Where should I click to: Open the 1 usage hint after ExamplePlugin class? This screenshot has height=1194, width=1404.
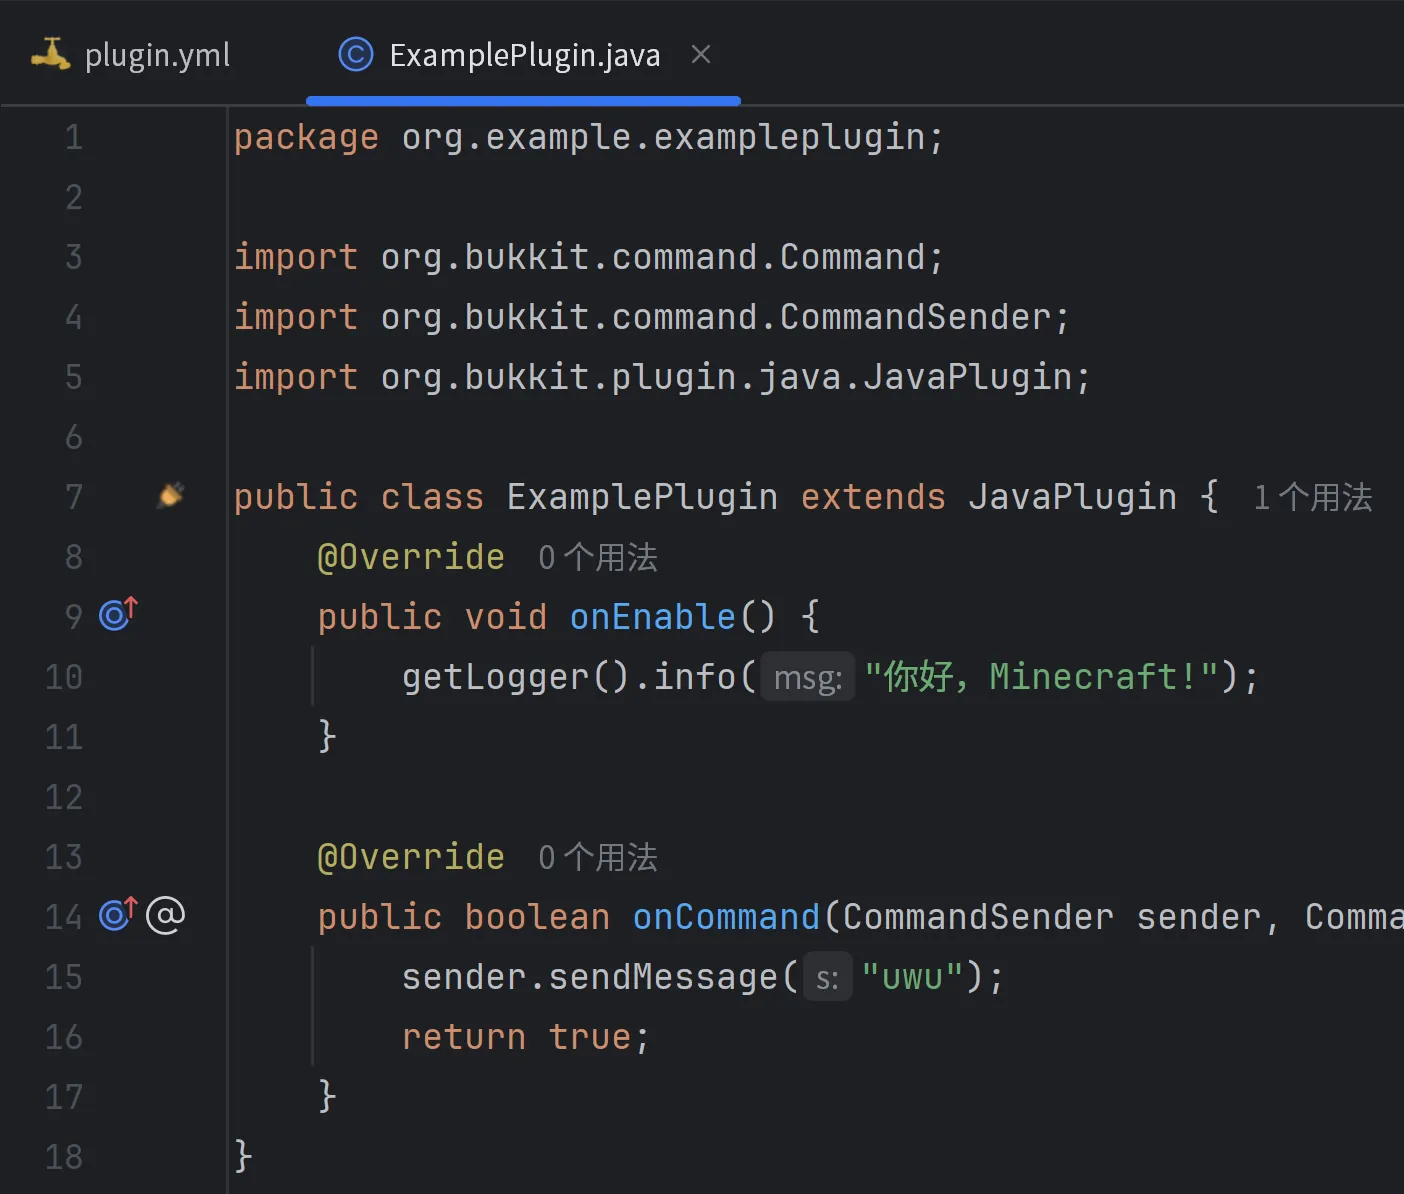[1313, 497]
